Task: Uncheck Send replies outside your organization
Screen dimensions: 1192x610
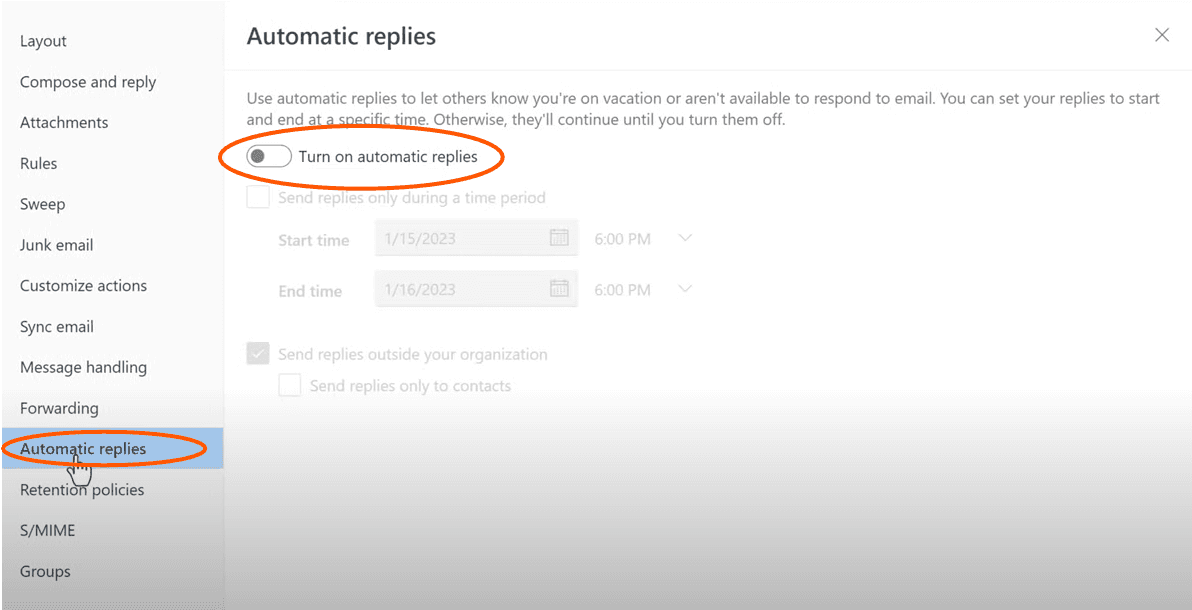Action: click(257, 353)
